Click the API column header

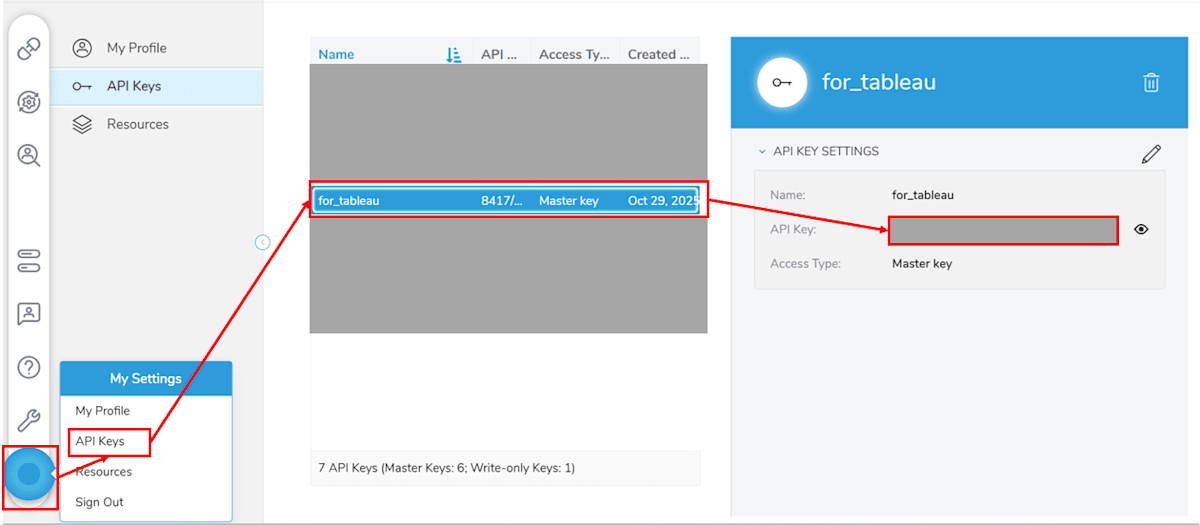point(499,55)
